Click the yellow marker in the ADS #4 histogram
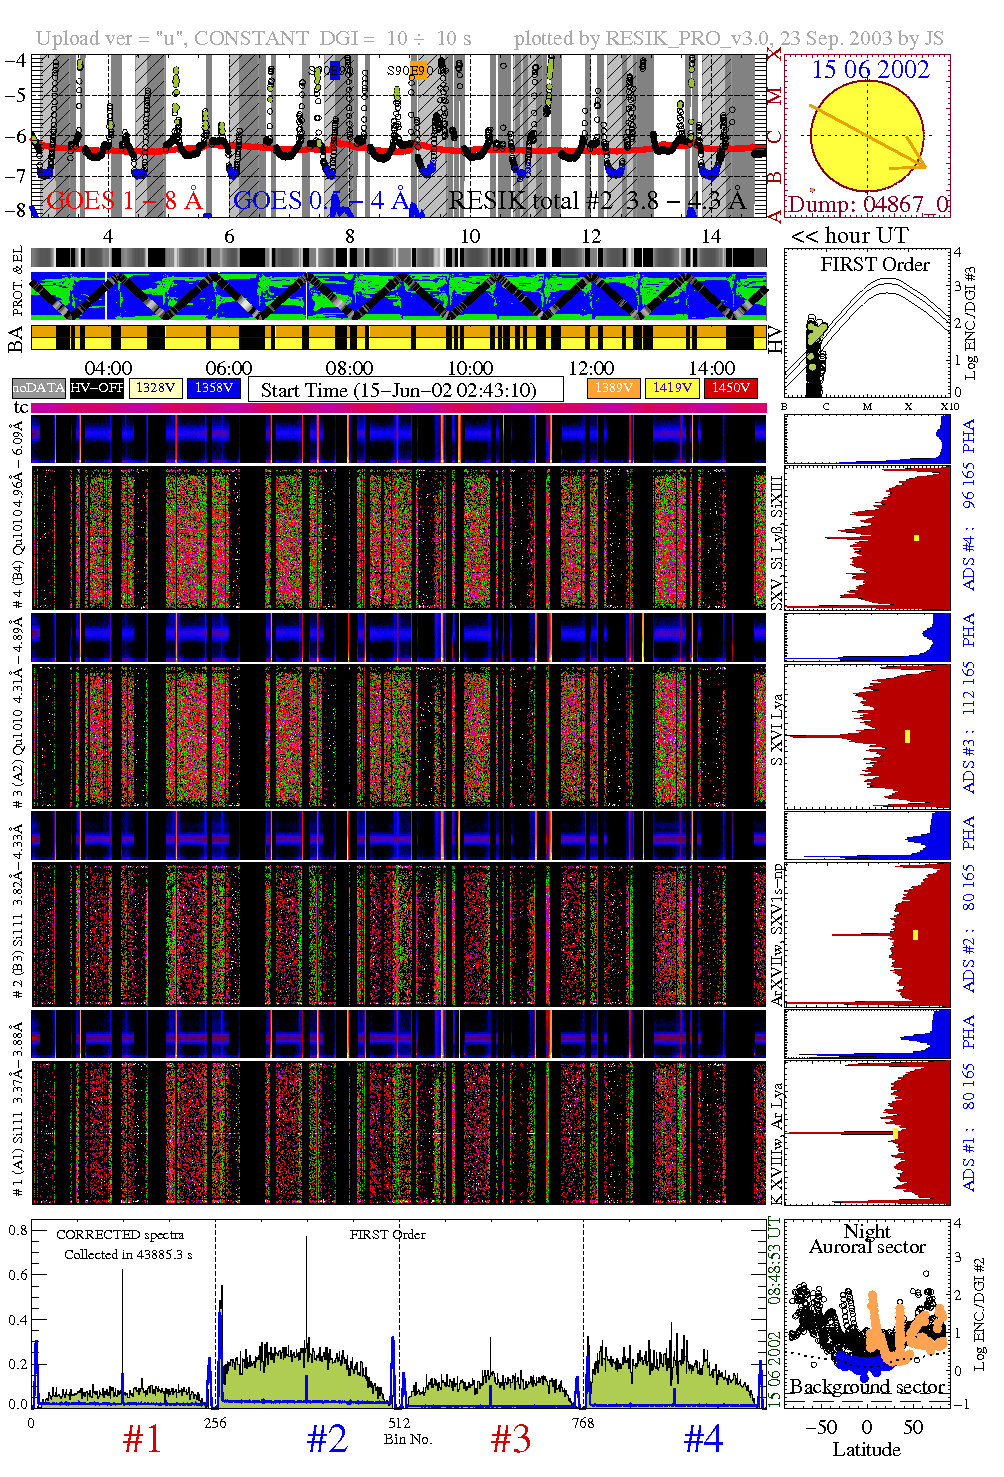Screen dimensions: 1004x1477 point(916,538)
